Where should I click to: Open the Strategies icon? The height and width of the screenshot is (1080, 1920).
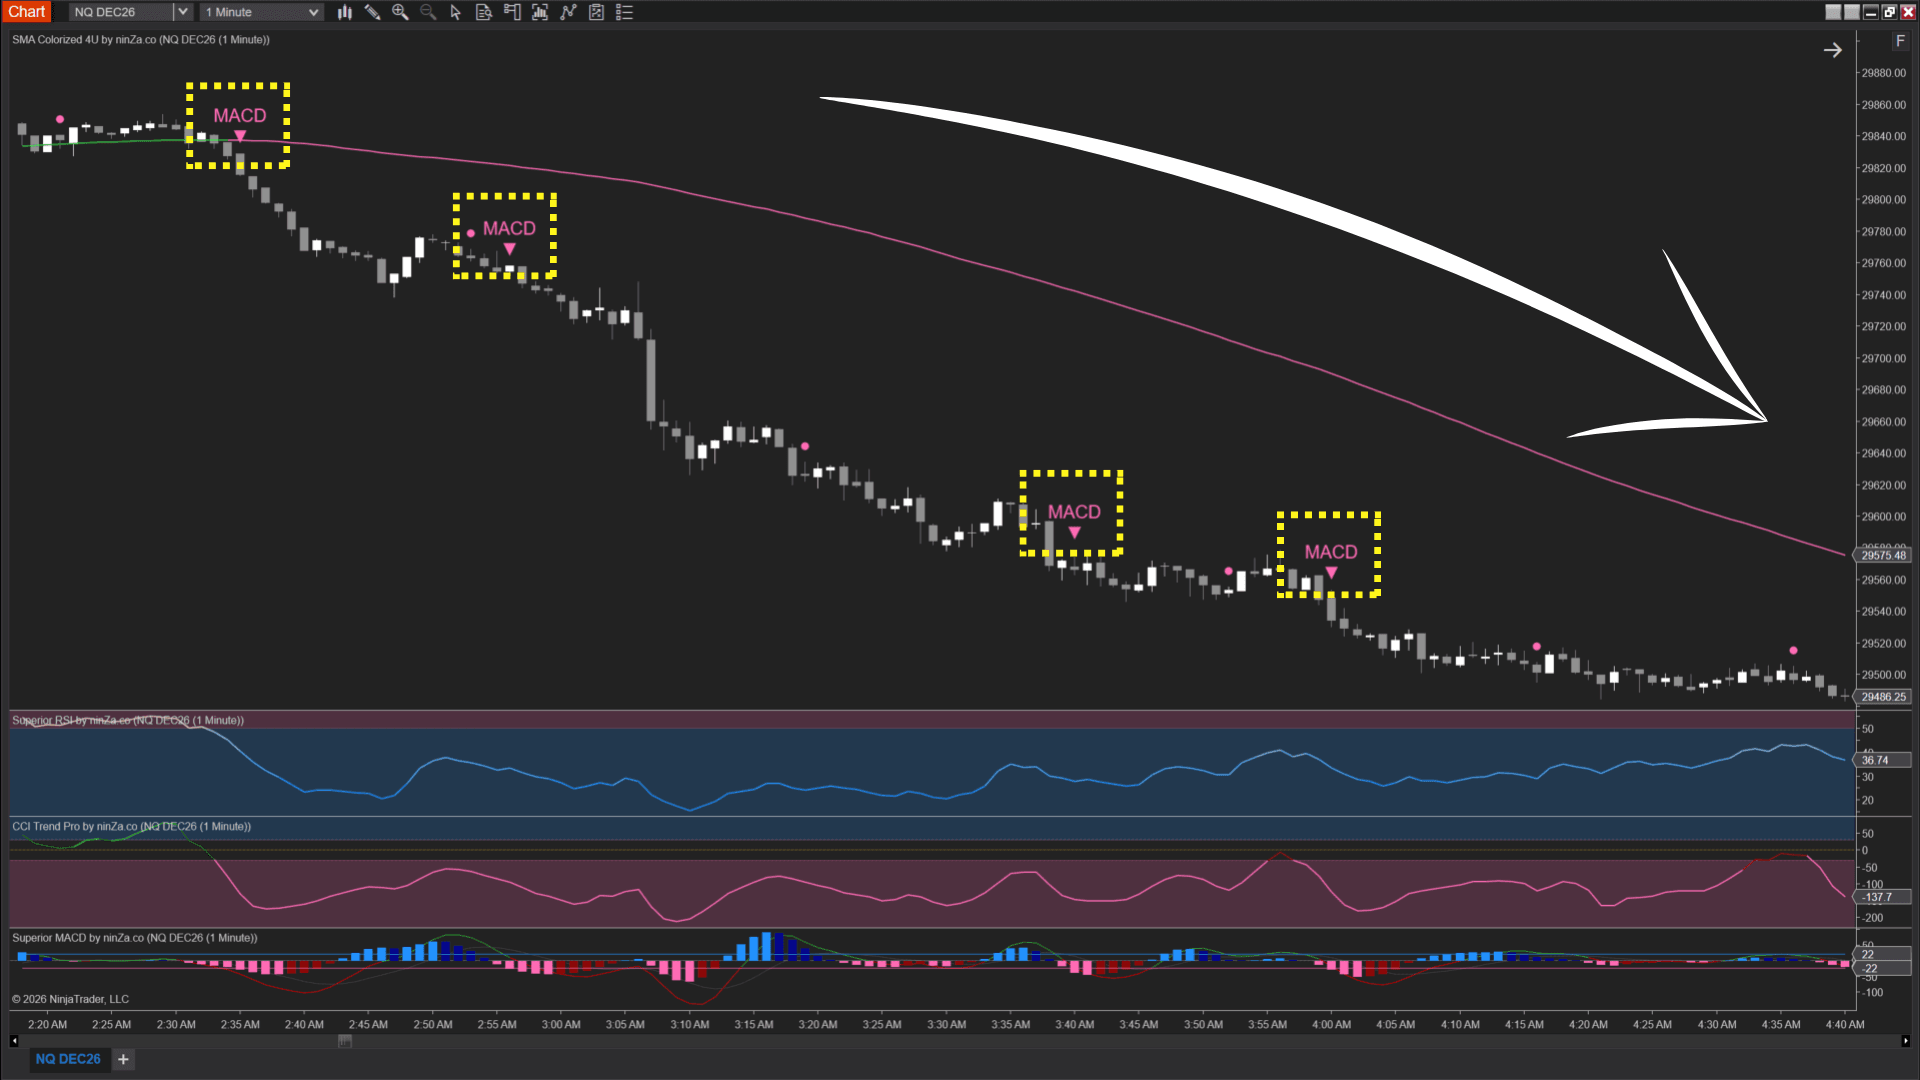(x=596, y=12)
